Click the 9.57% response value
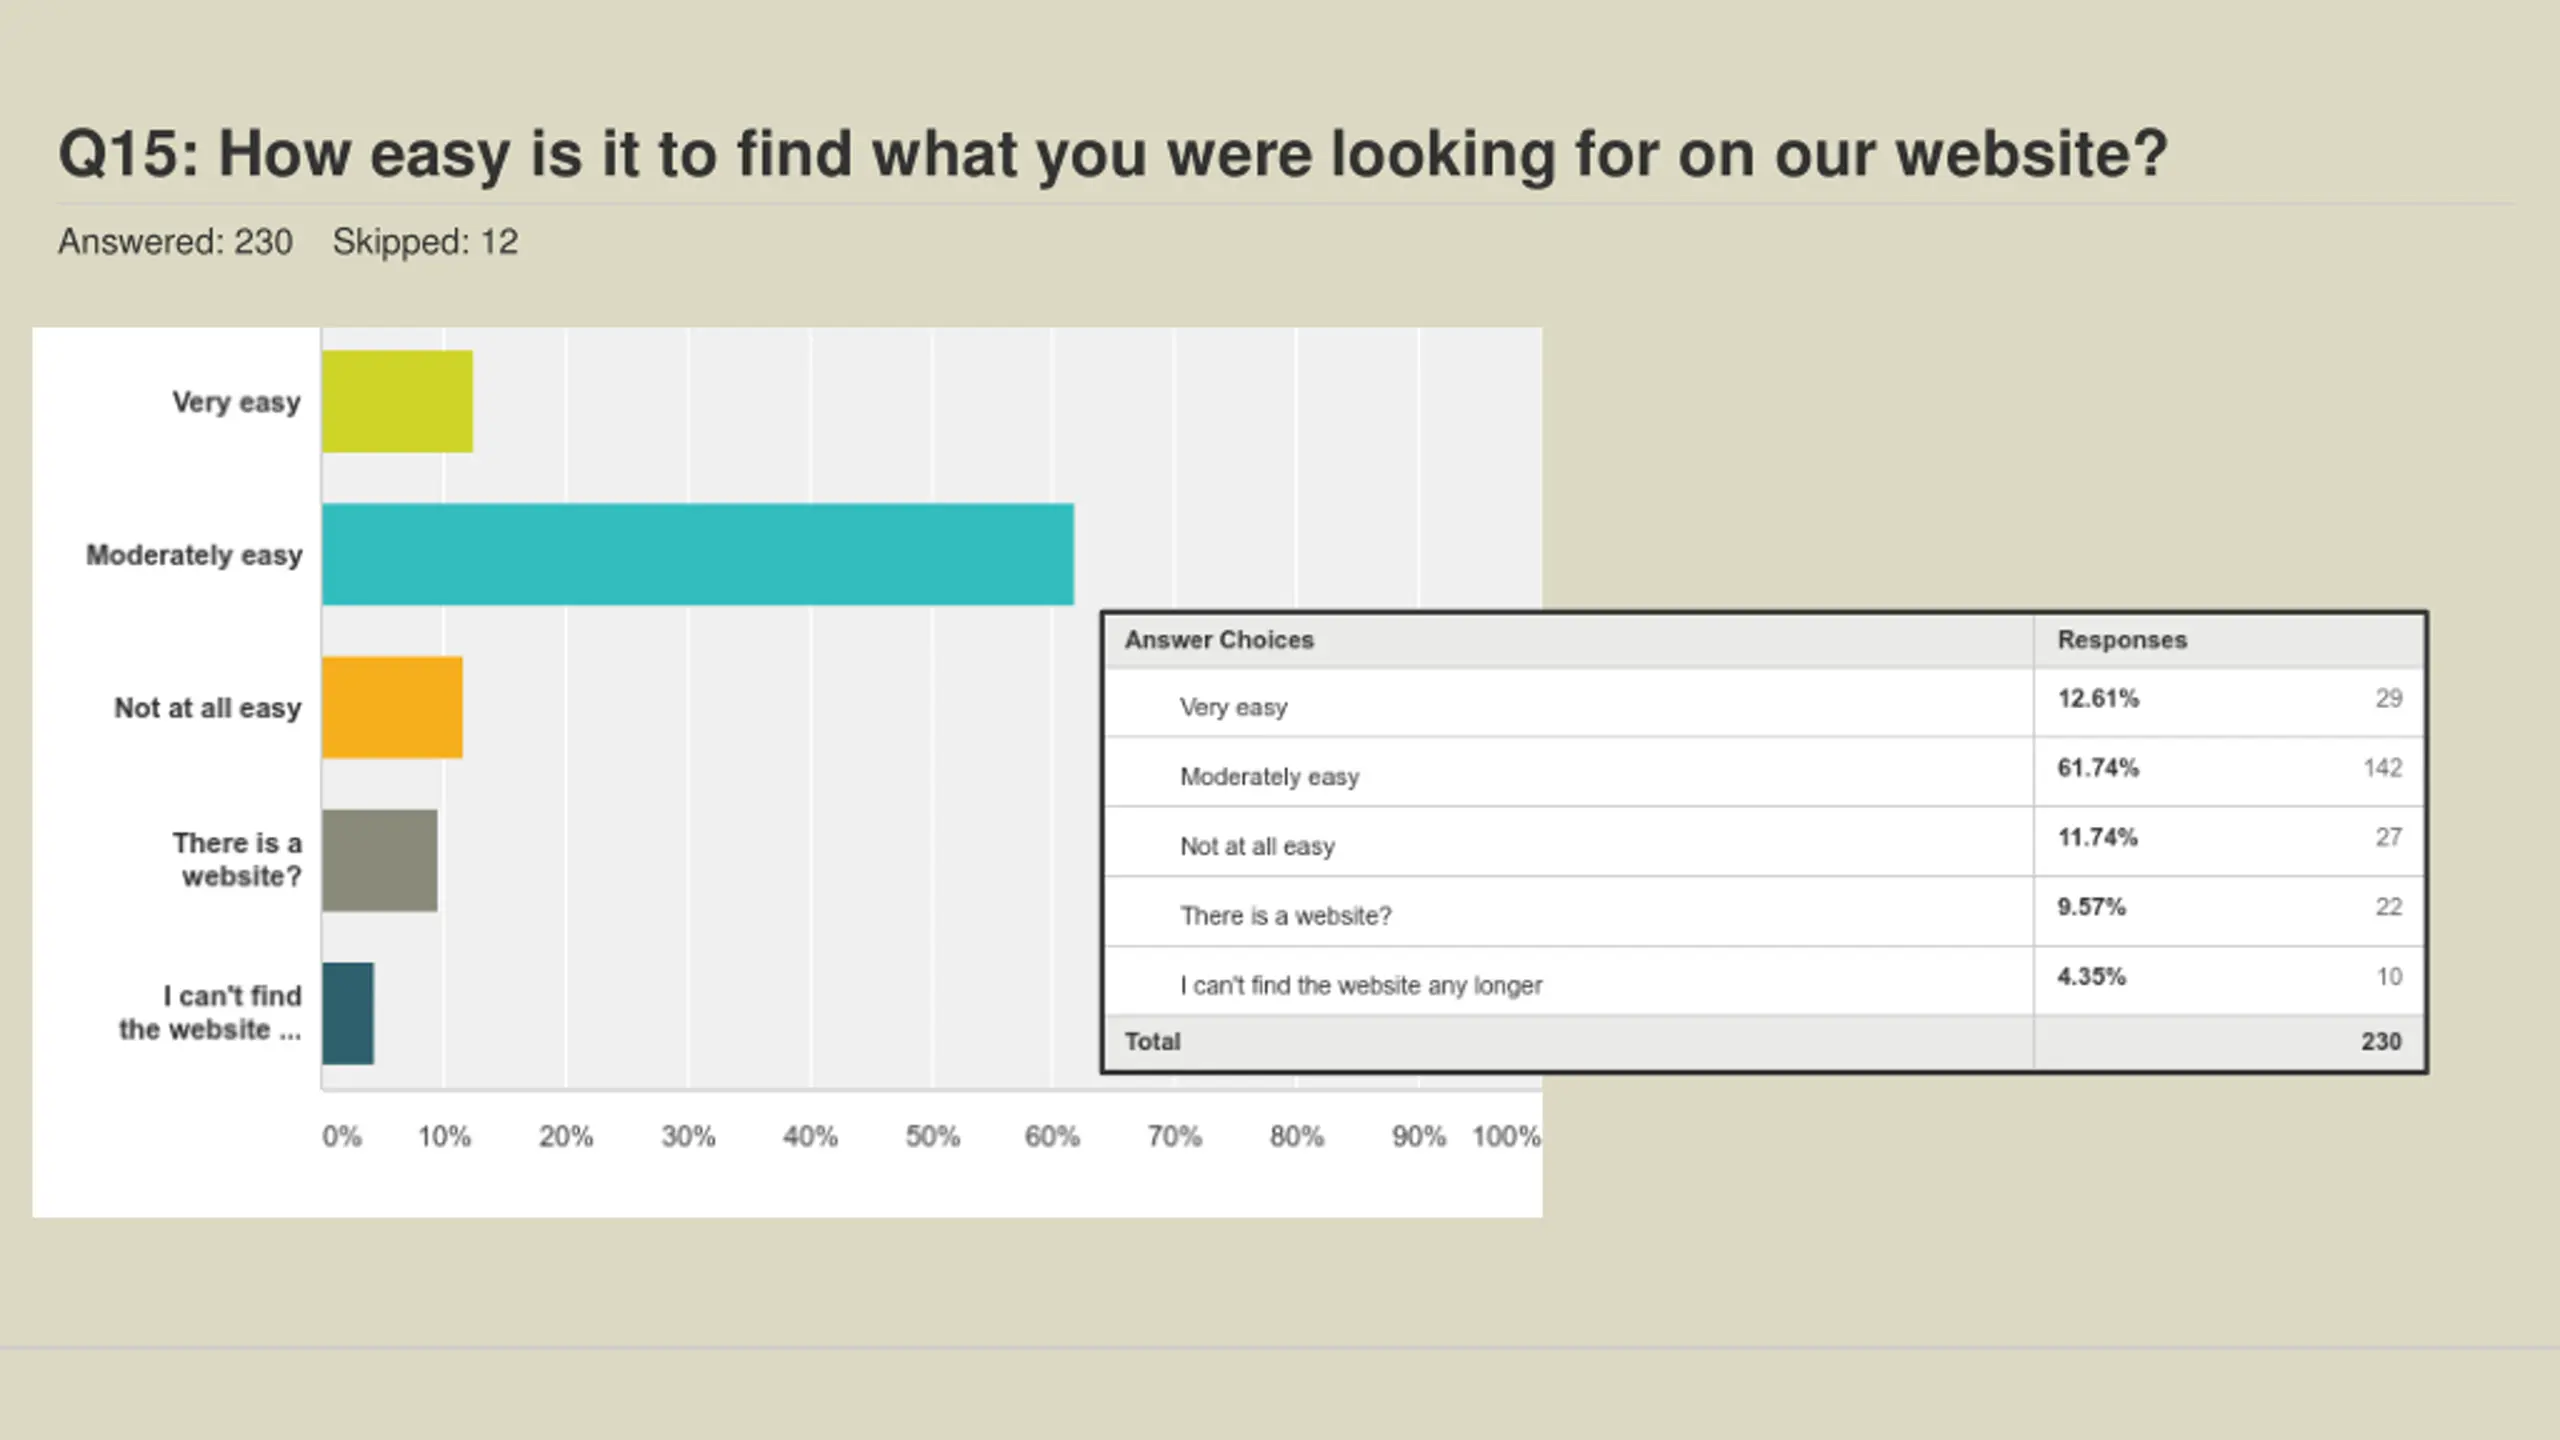 pyautogui.click(x=2091, y=907)
